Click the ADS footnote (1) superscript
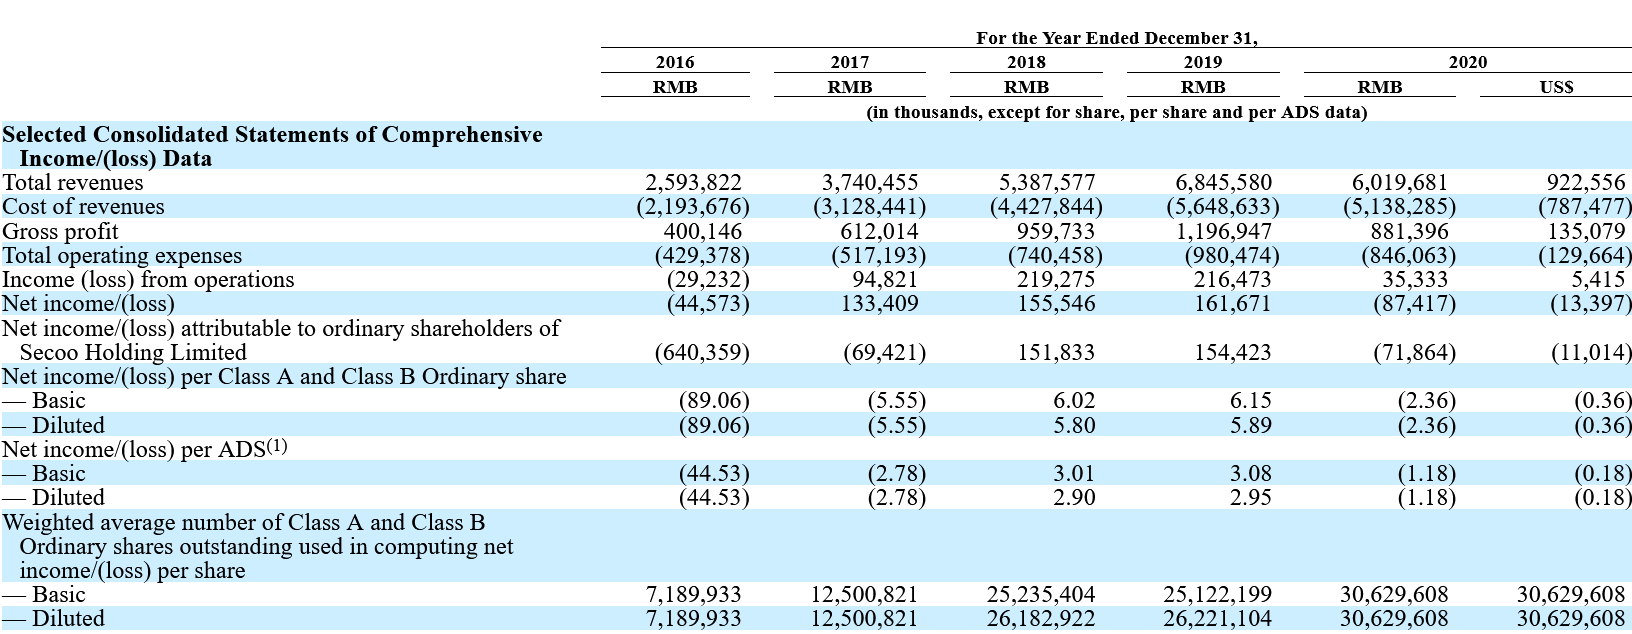This screenshot has height=634, width=1632. tap(277, 445)
